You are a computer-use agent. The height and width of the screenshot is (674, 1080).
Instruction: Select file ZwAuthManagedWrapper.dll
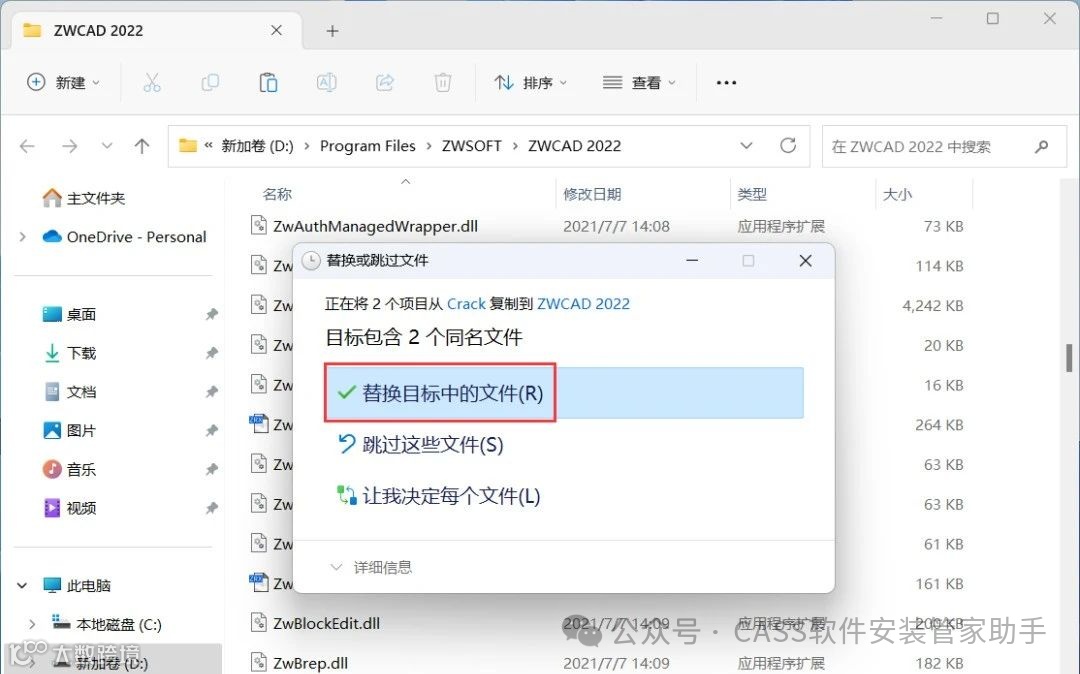(375, 227)
